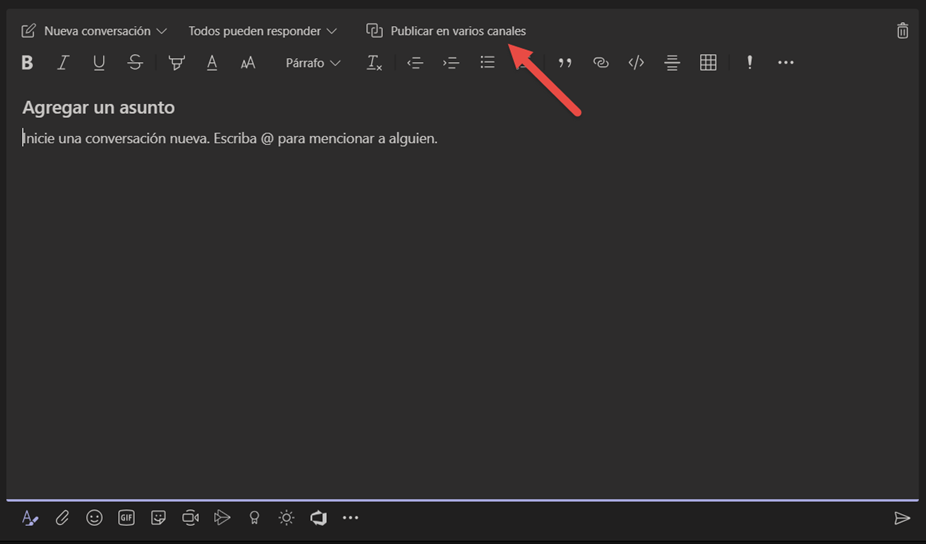Click the Agregar un asunto field
The height and width of the screenshot is (544, 926).
[x=99, y=108]
